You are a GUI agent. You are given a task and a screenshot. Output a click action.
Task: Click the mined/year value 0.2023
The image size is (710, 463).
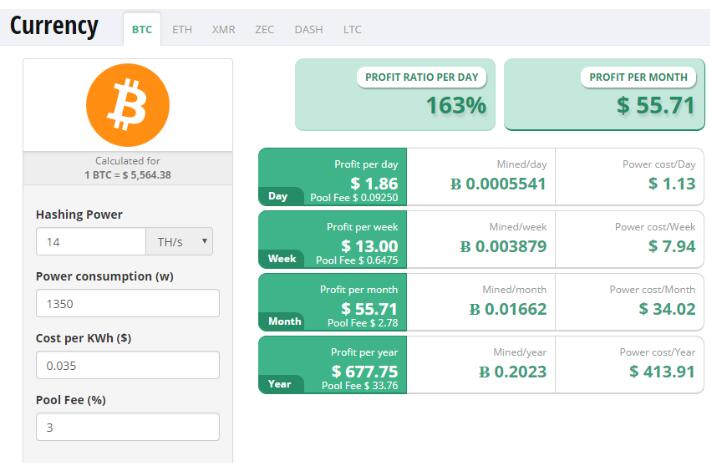point(520,372)
